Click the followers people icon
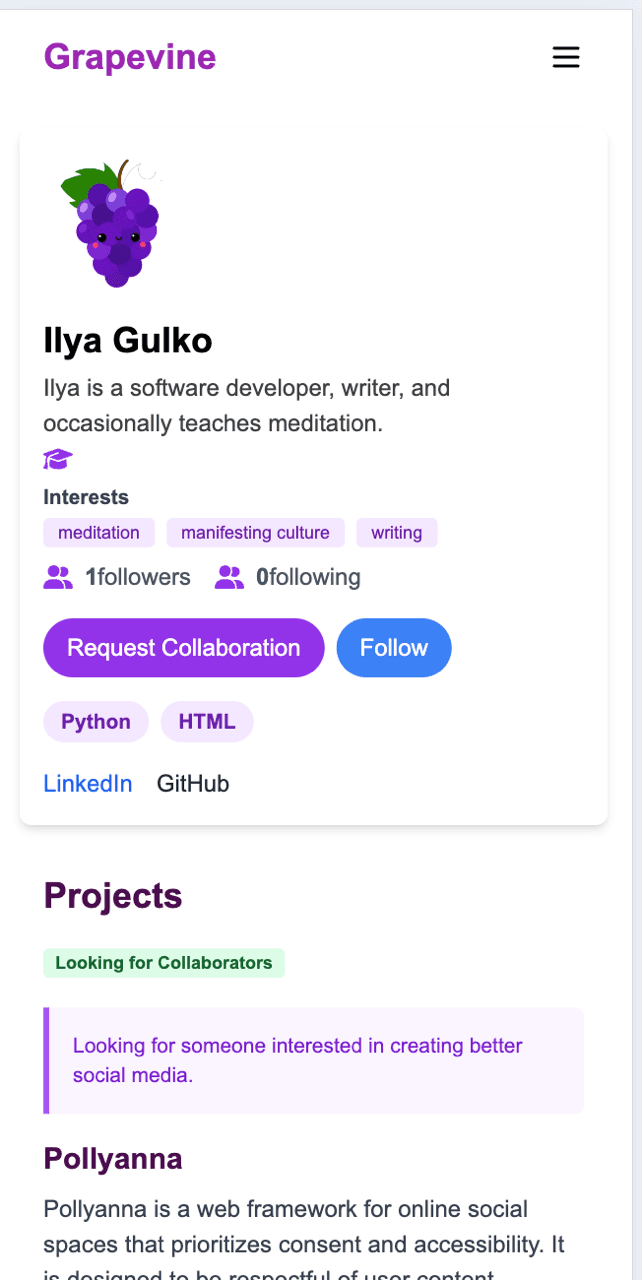Image resolution: width=642 pixels, height=1280 pixels. 59,577
